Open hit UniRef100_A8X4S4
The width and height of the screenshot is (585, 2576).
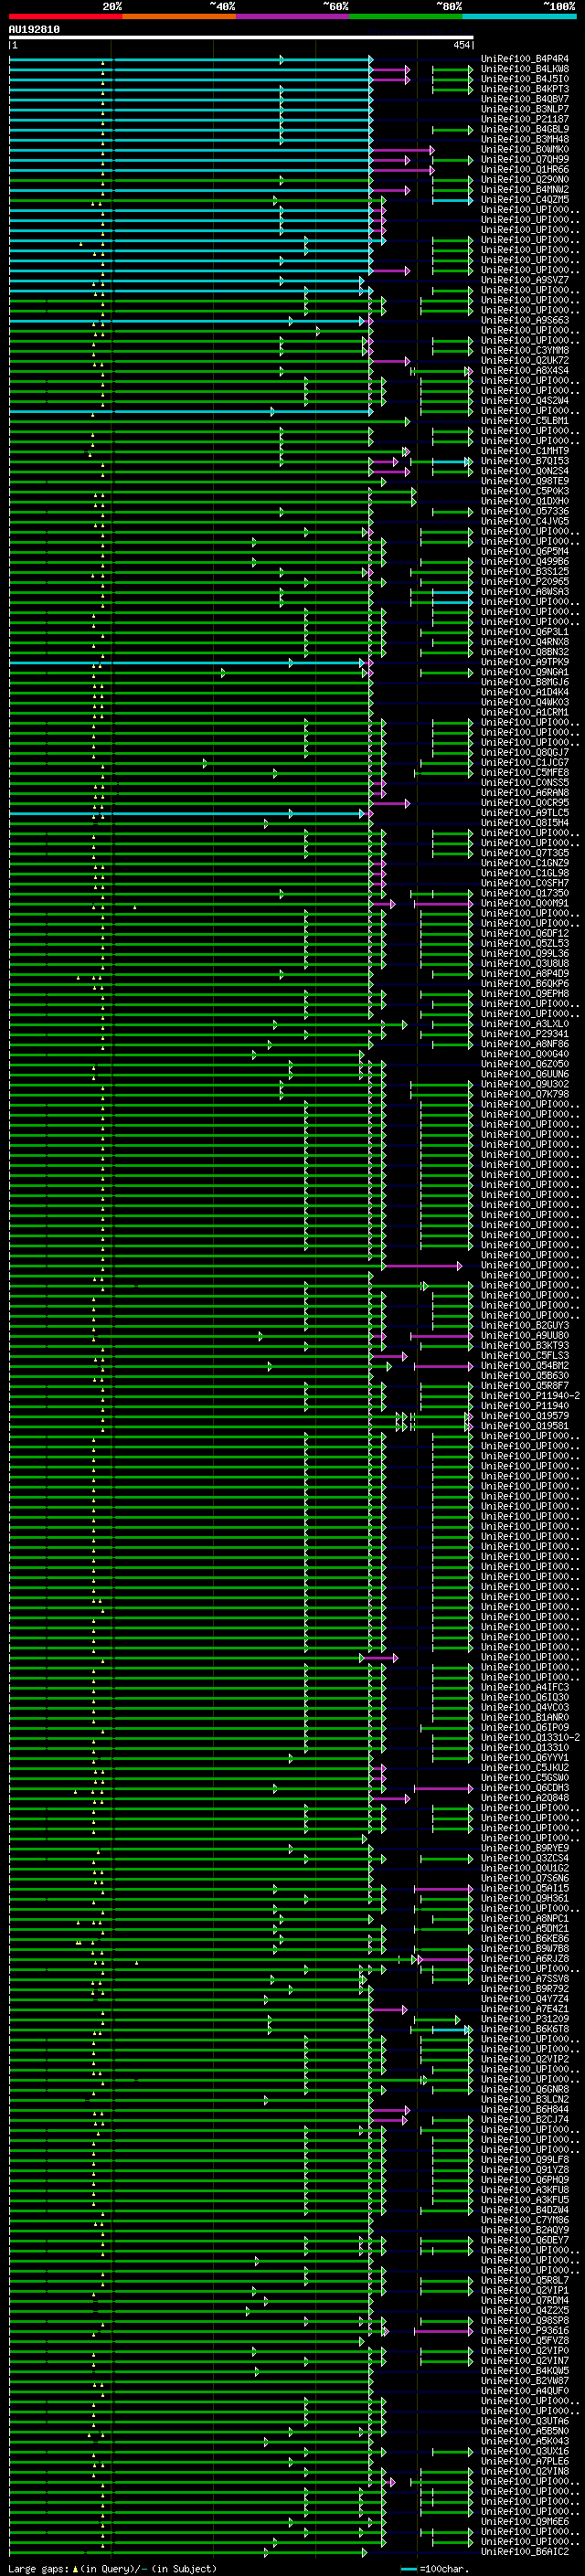[525, 371]
